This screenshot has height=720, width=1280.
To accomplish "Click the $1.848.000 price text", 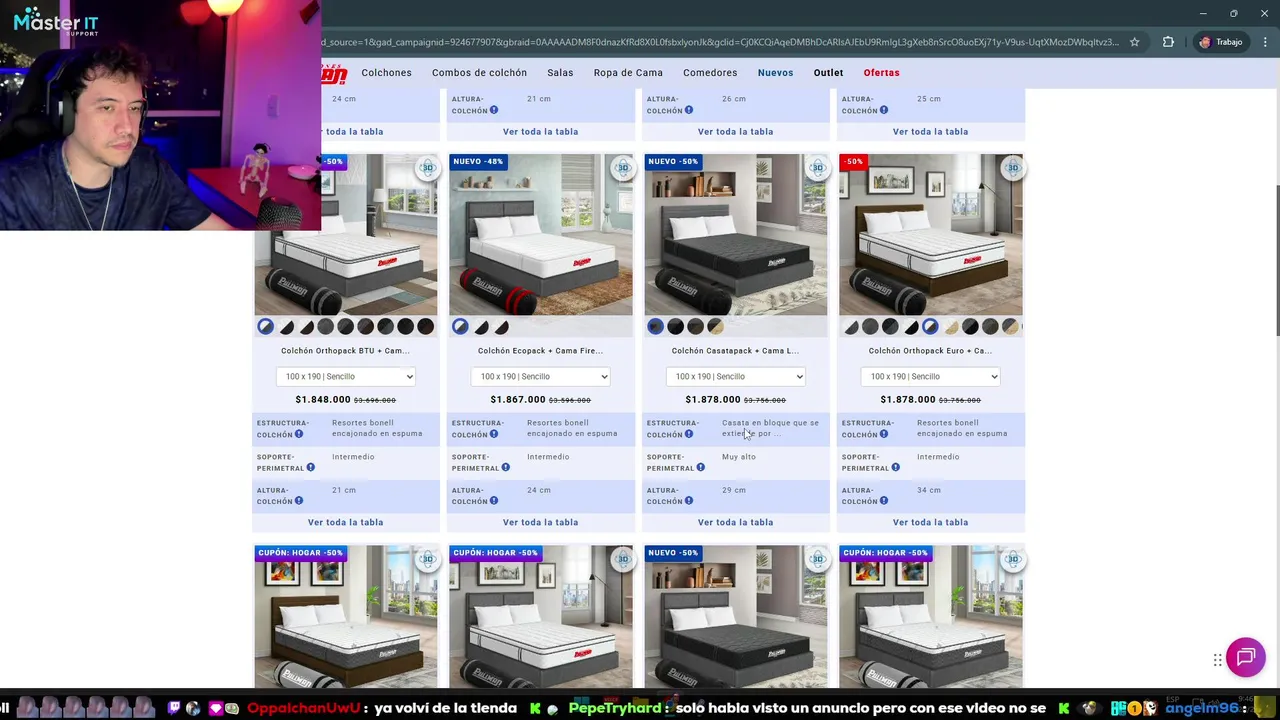I will point(323,400).
